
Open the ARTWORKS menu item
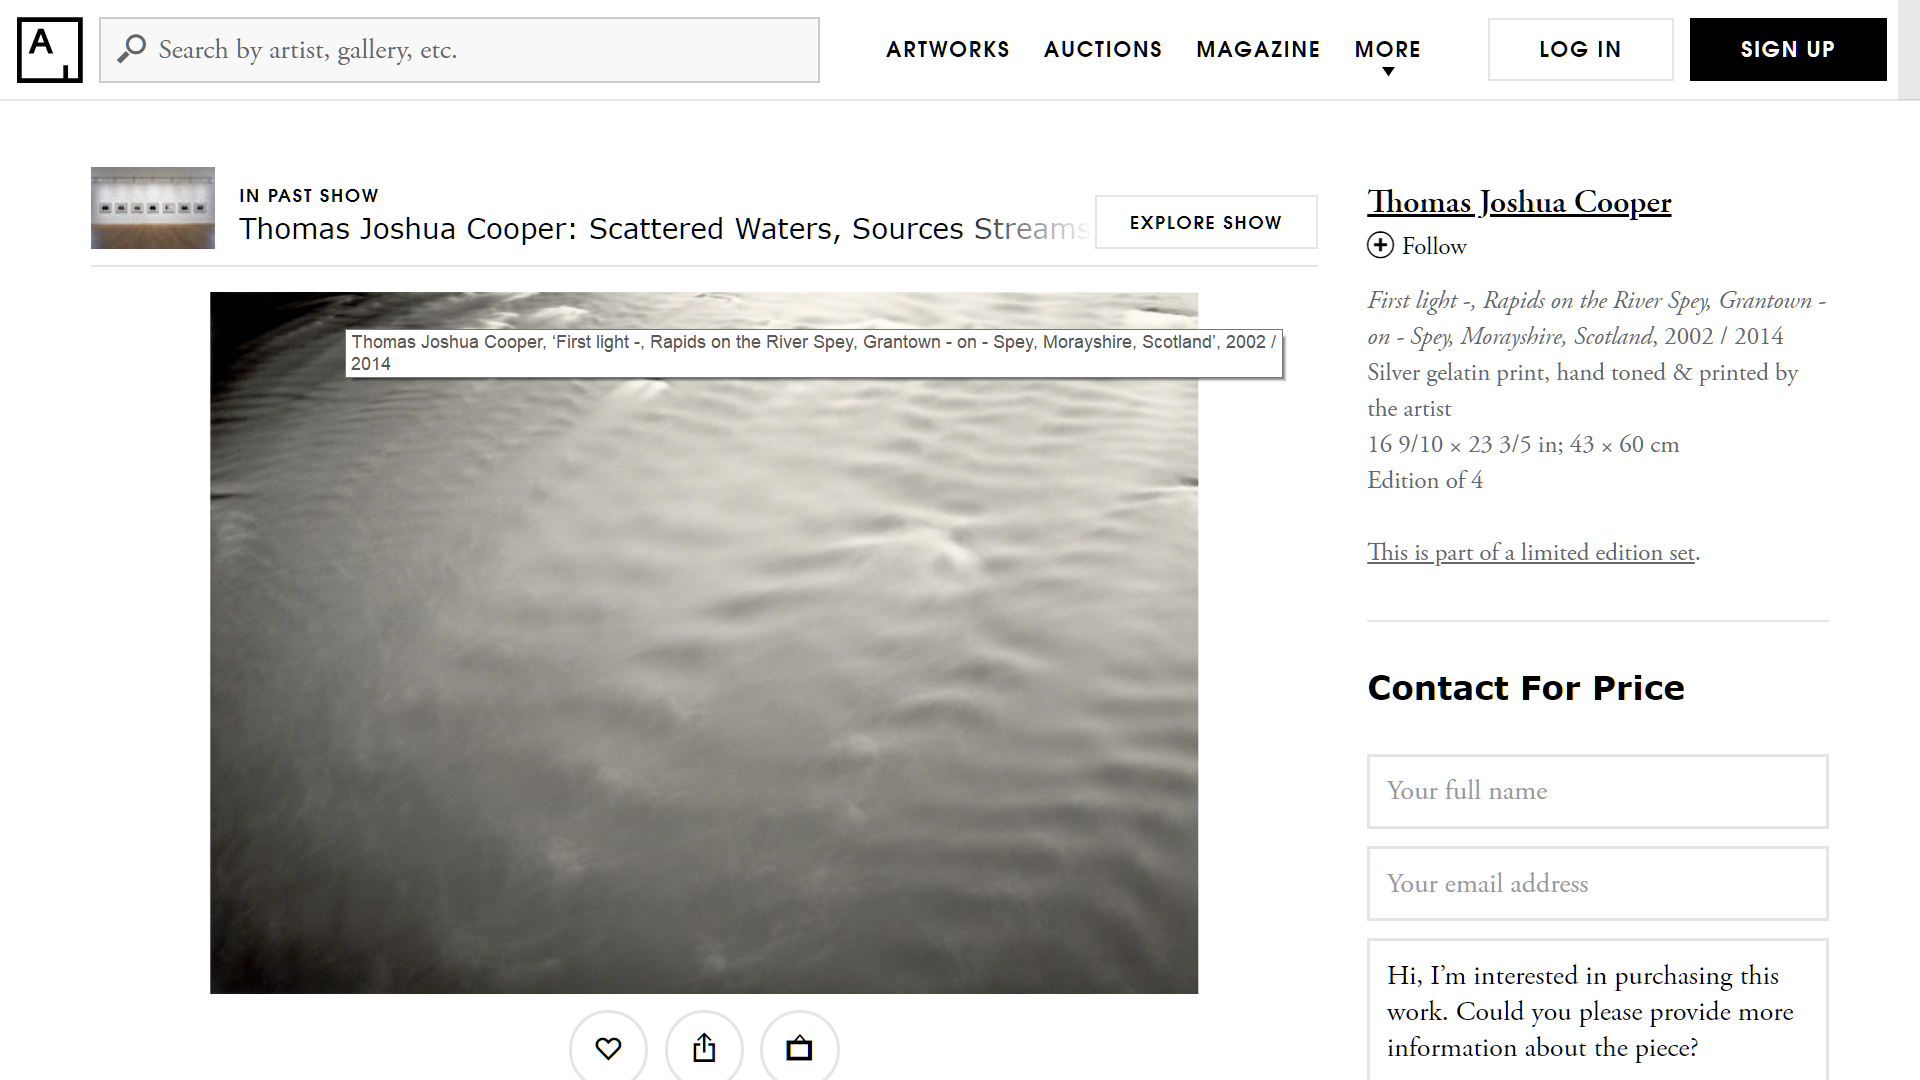947,49
